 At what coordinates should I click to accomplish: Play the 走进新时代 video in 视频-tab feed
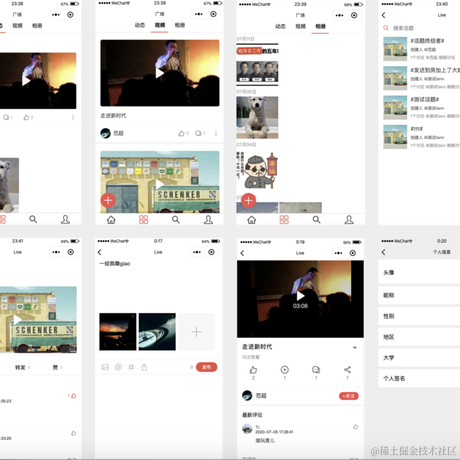(x=160, y=73)
